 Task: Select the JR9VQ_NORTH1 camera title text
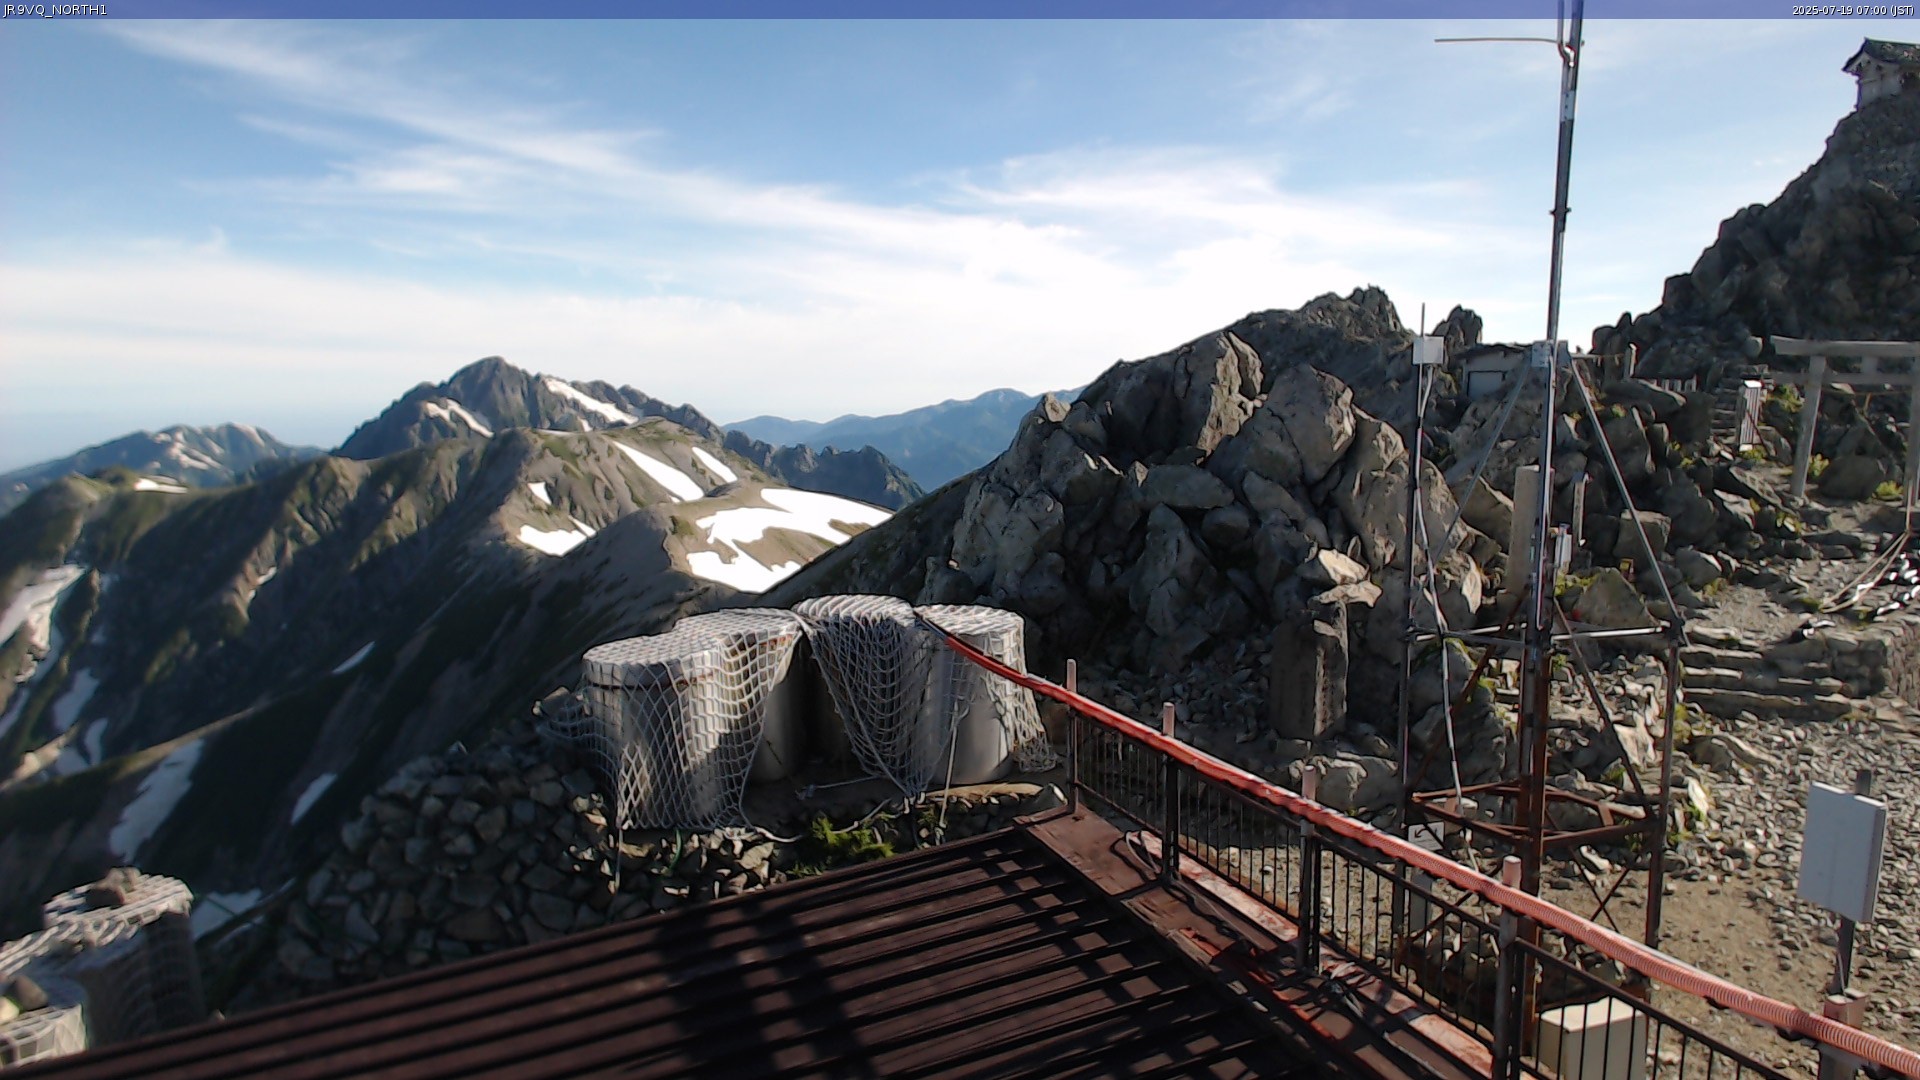(x=55, y=10)
